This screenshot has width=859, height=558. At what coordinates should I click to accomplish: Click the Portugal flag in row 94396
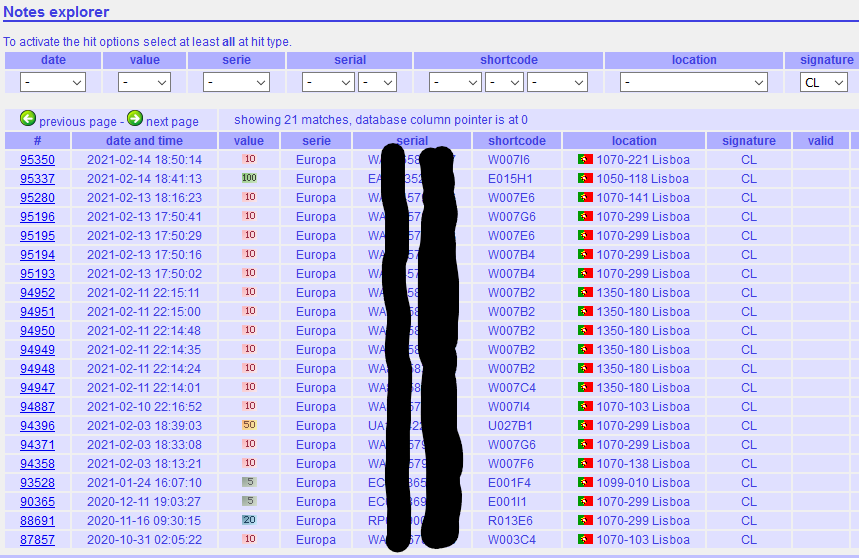coord(585,425)
